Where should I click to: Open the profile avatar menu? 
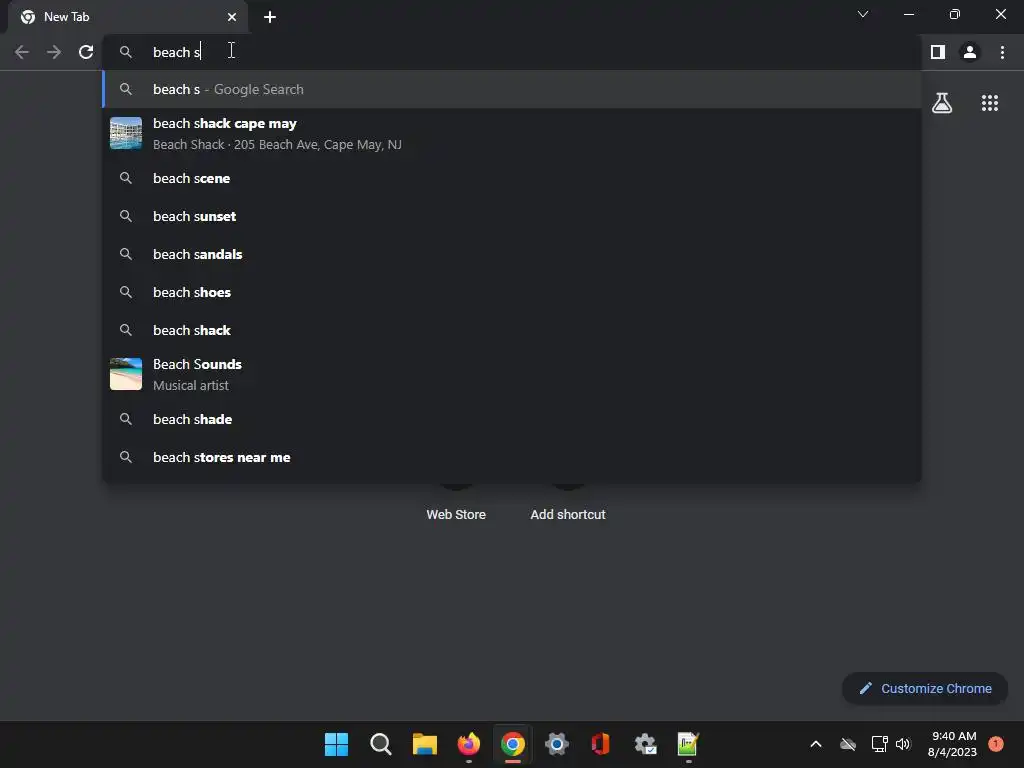coord(970,52)
